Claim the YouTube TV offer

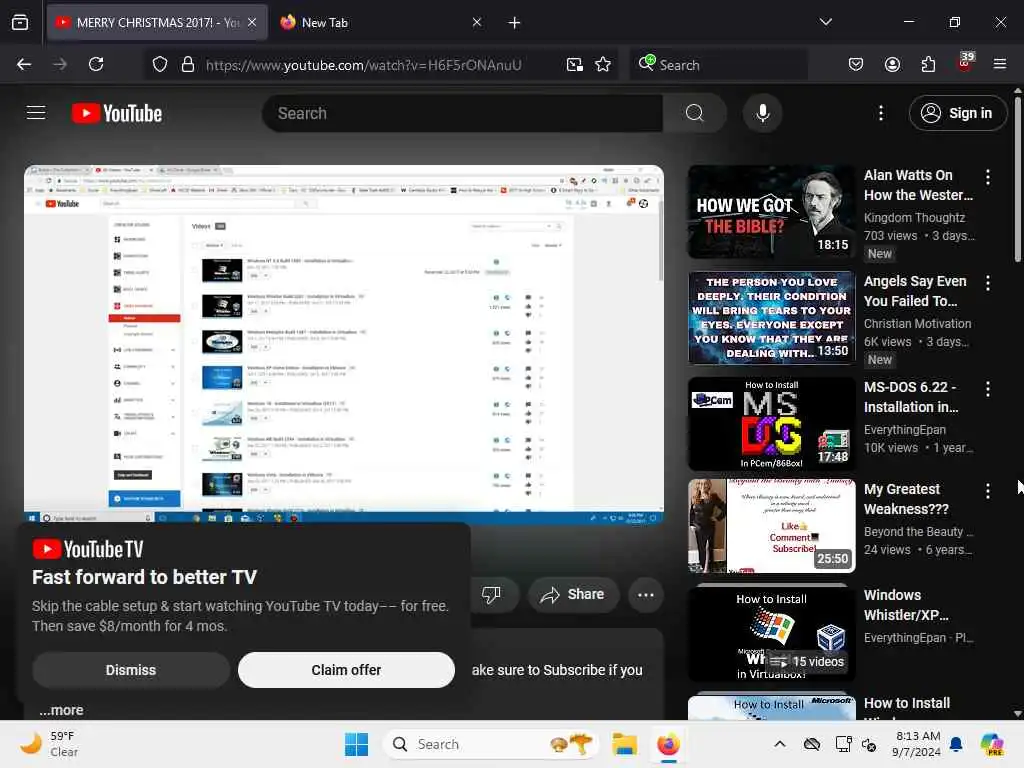coord(346,670)
